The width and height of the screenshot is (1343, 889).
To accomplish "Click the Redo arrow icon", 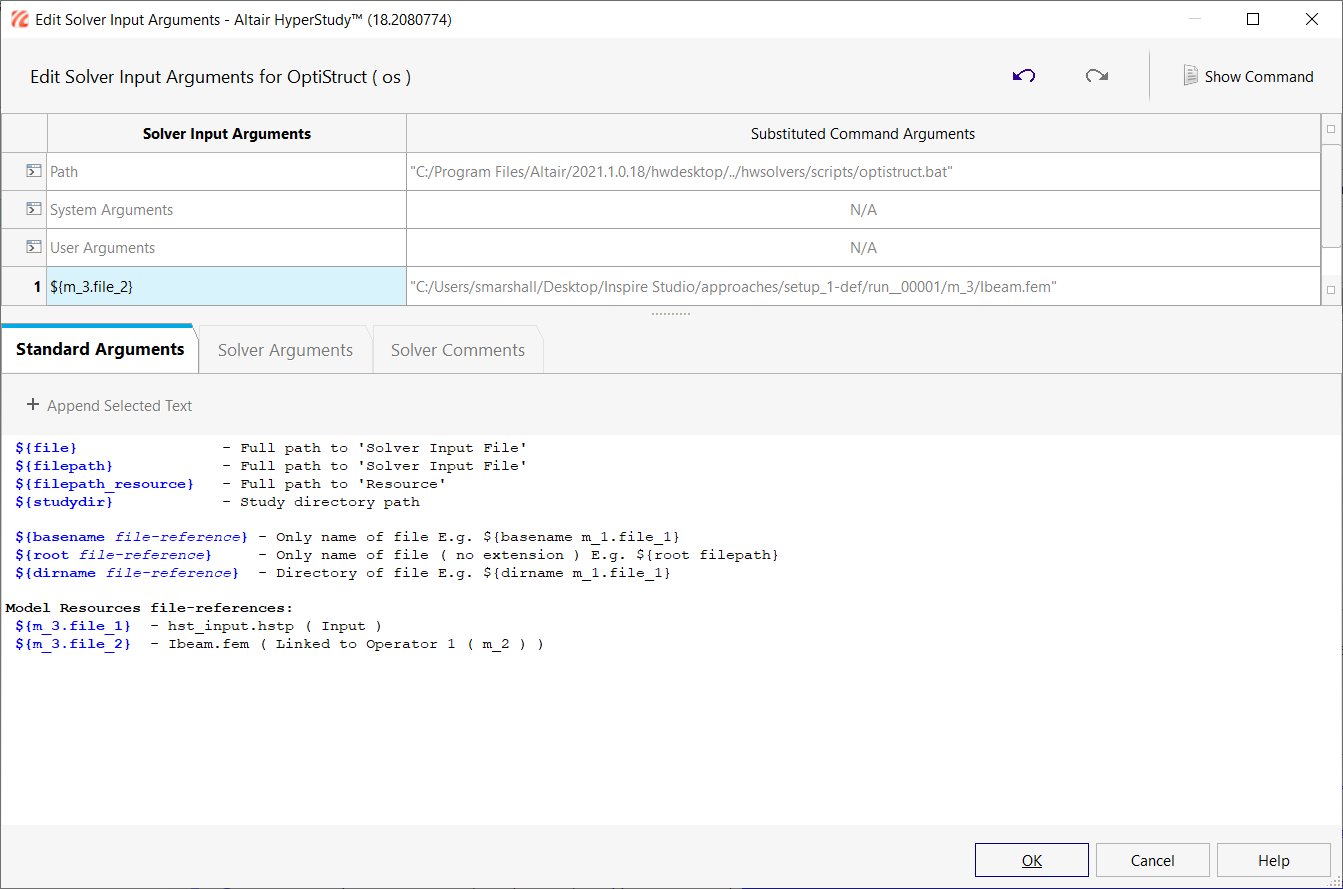I will [x=1097, y=76].
